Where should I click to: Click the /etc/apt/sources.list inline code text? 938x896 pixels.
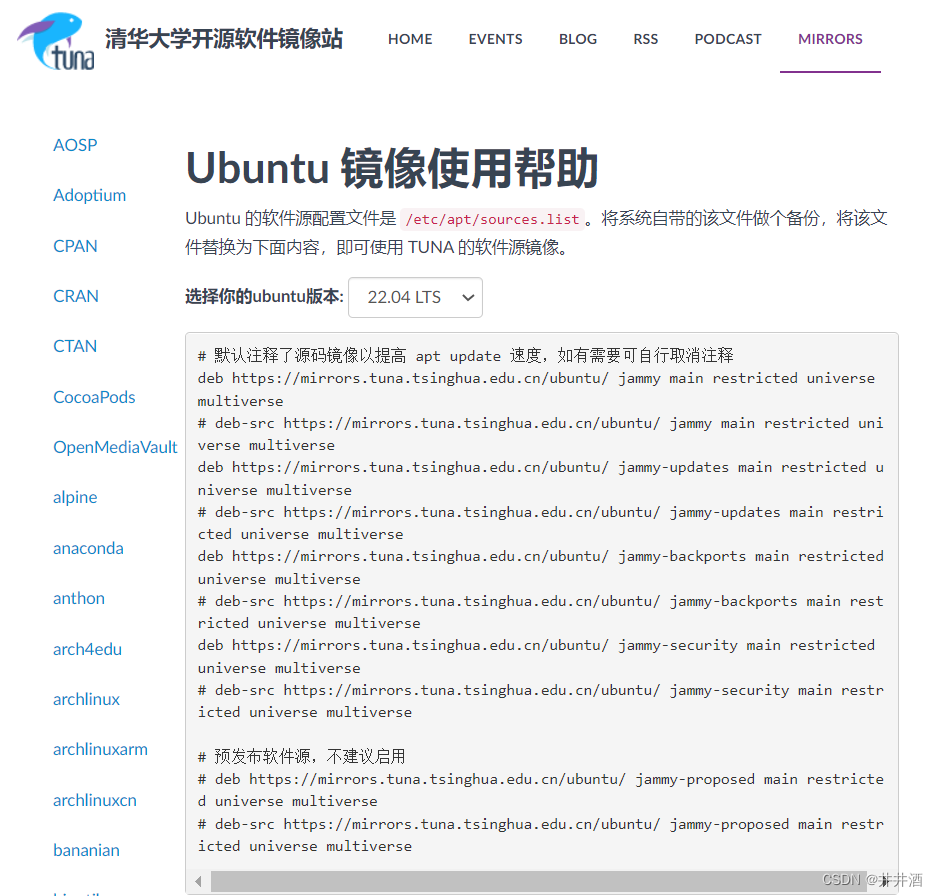492,220
